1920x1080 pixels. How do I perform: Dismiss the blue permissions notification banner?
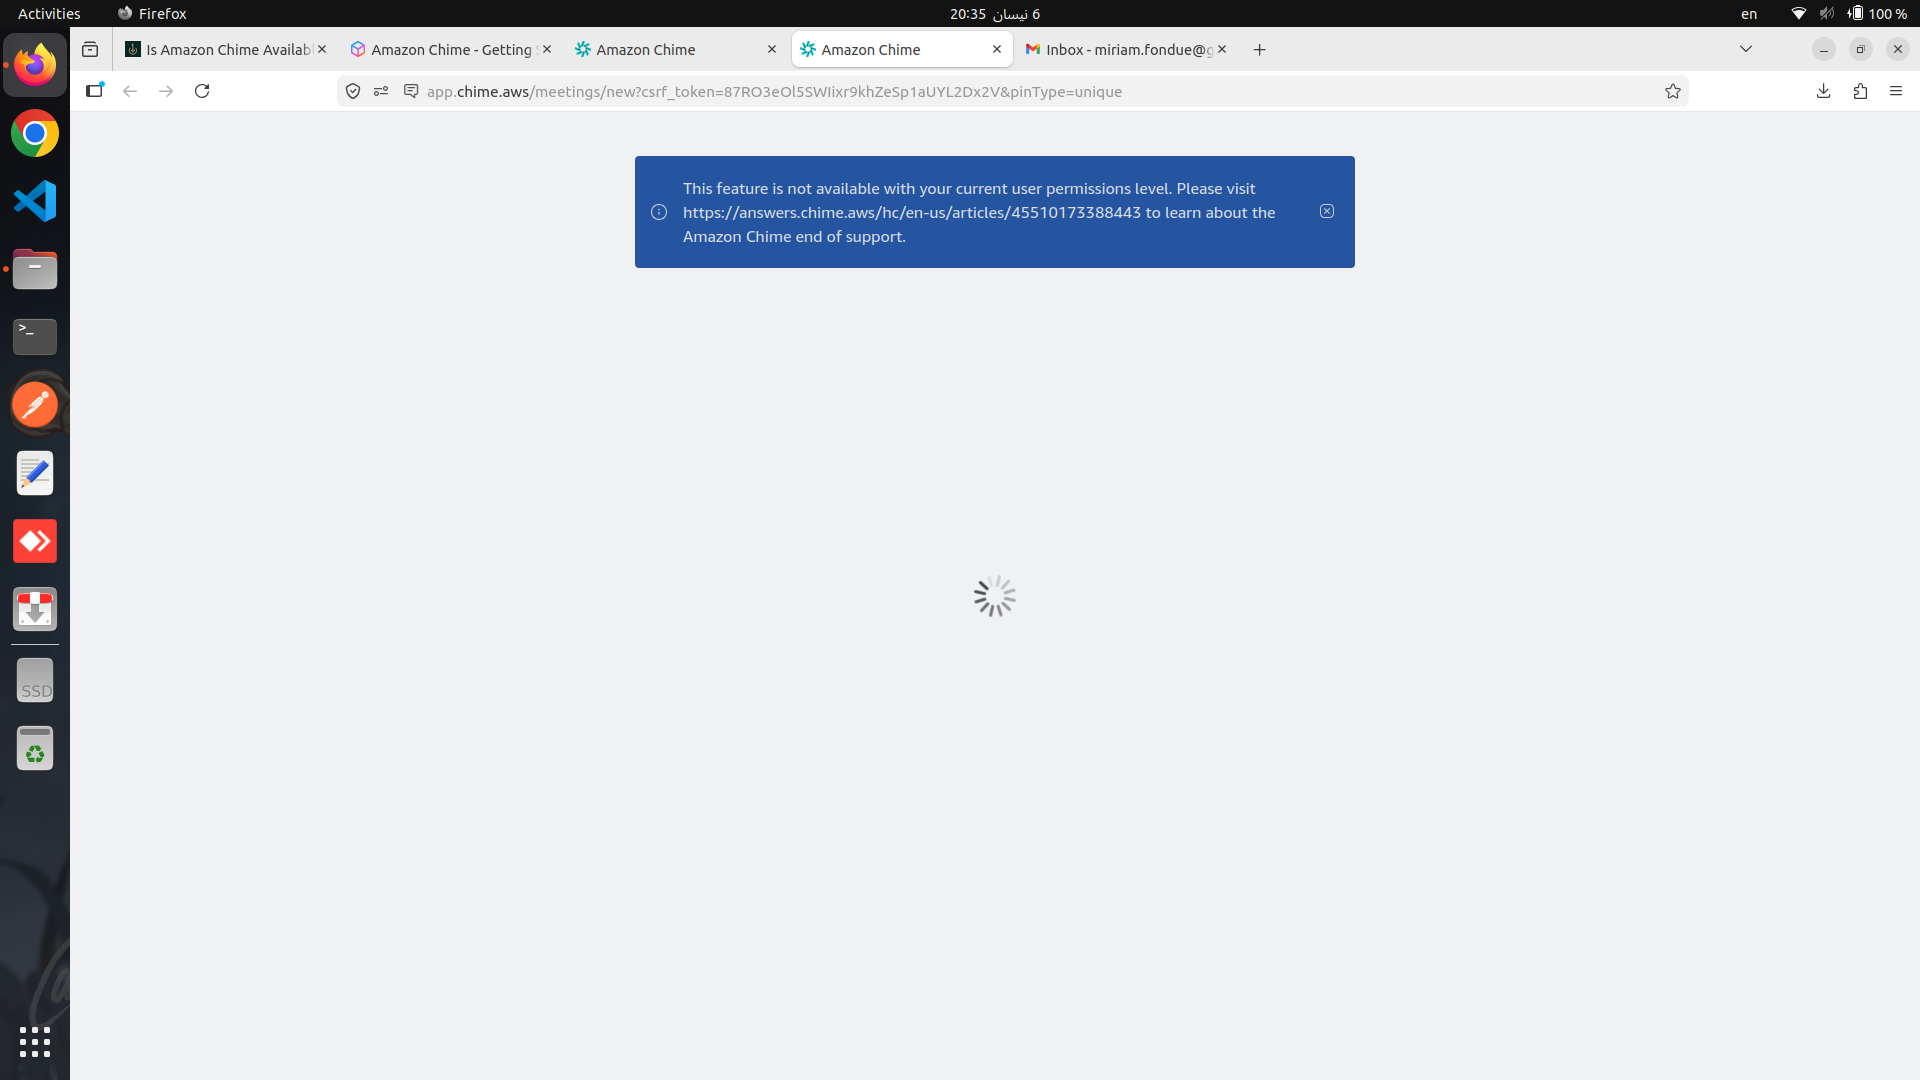1326,211
